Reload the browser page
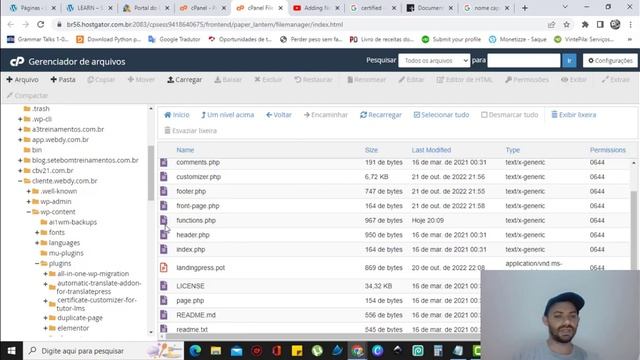This screenshot has height=360, width=640. point(40,24)
